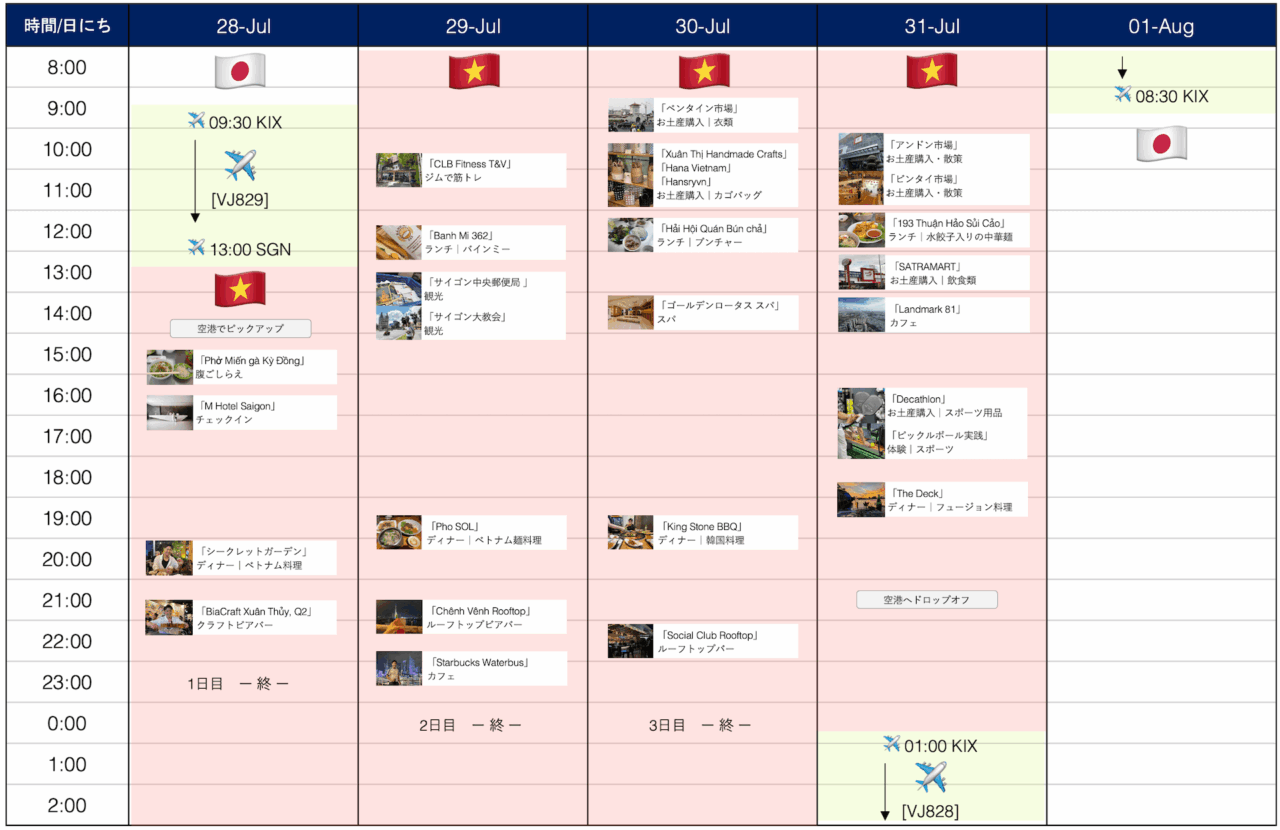Screen dimensions: 1280x830
Task: Click the Japan flag in the 01-Aug column
Action: tap(1161, 144)
